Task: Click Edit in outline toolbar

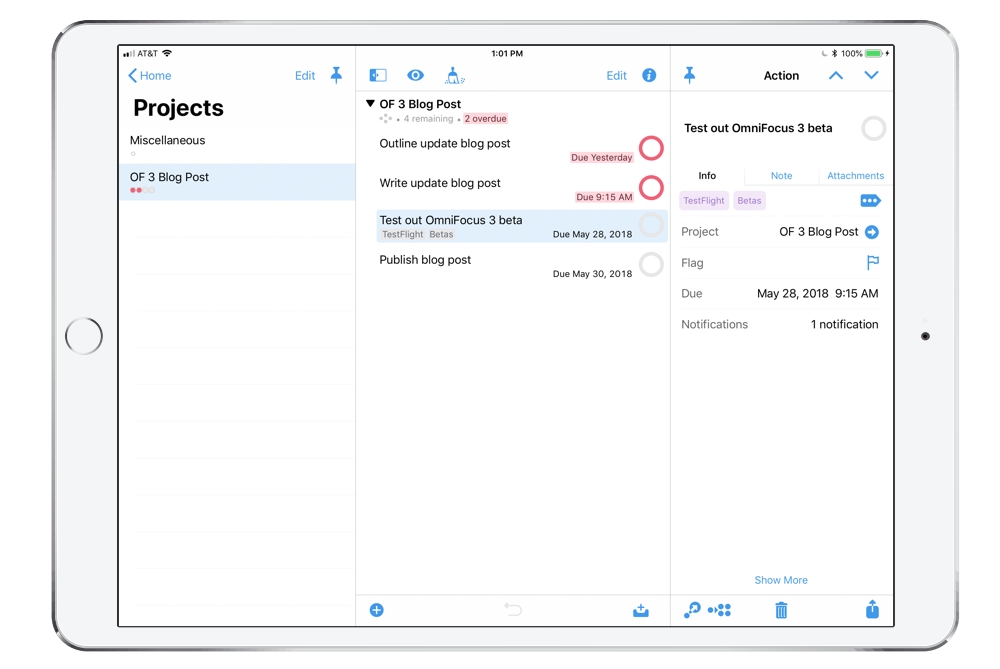Action: [x=616, y=75]
